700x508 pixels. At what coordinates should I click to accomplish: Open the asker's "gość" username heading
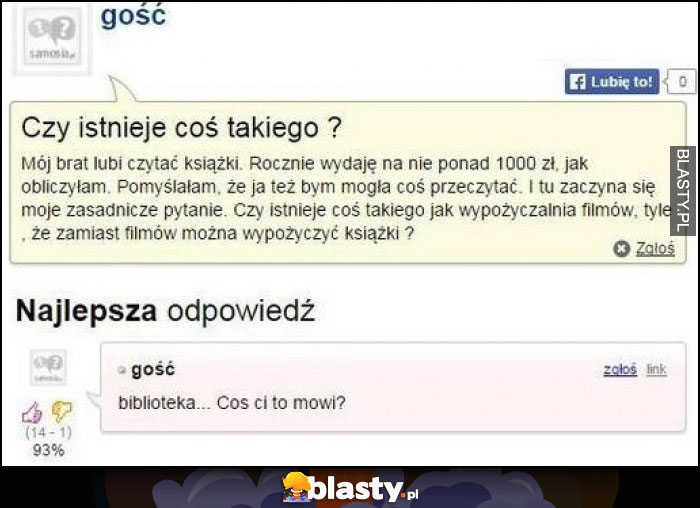coord(133,17)
